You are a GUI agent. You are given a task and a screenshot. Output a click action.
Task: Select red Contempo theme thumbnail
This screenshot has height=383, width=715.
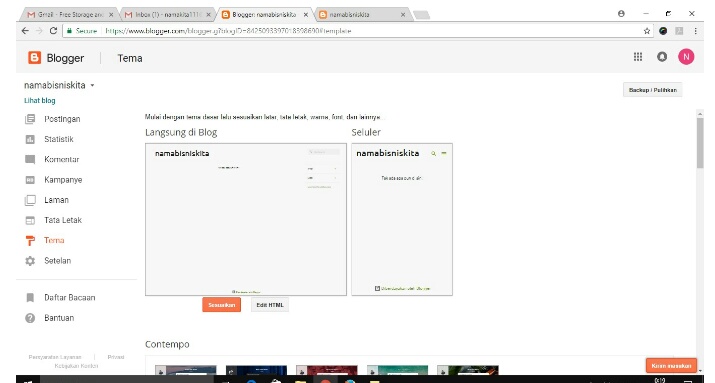coord(327,370)
